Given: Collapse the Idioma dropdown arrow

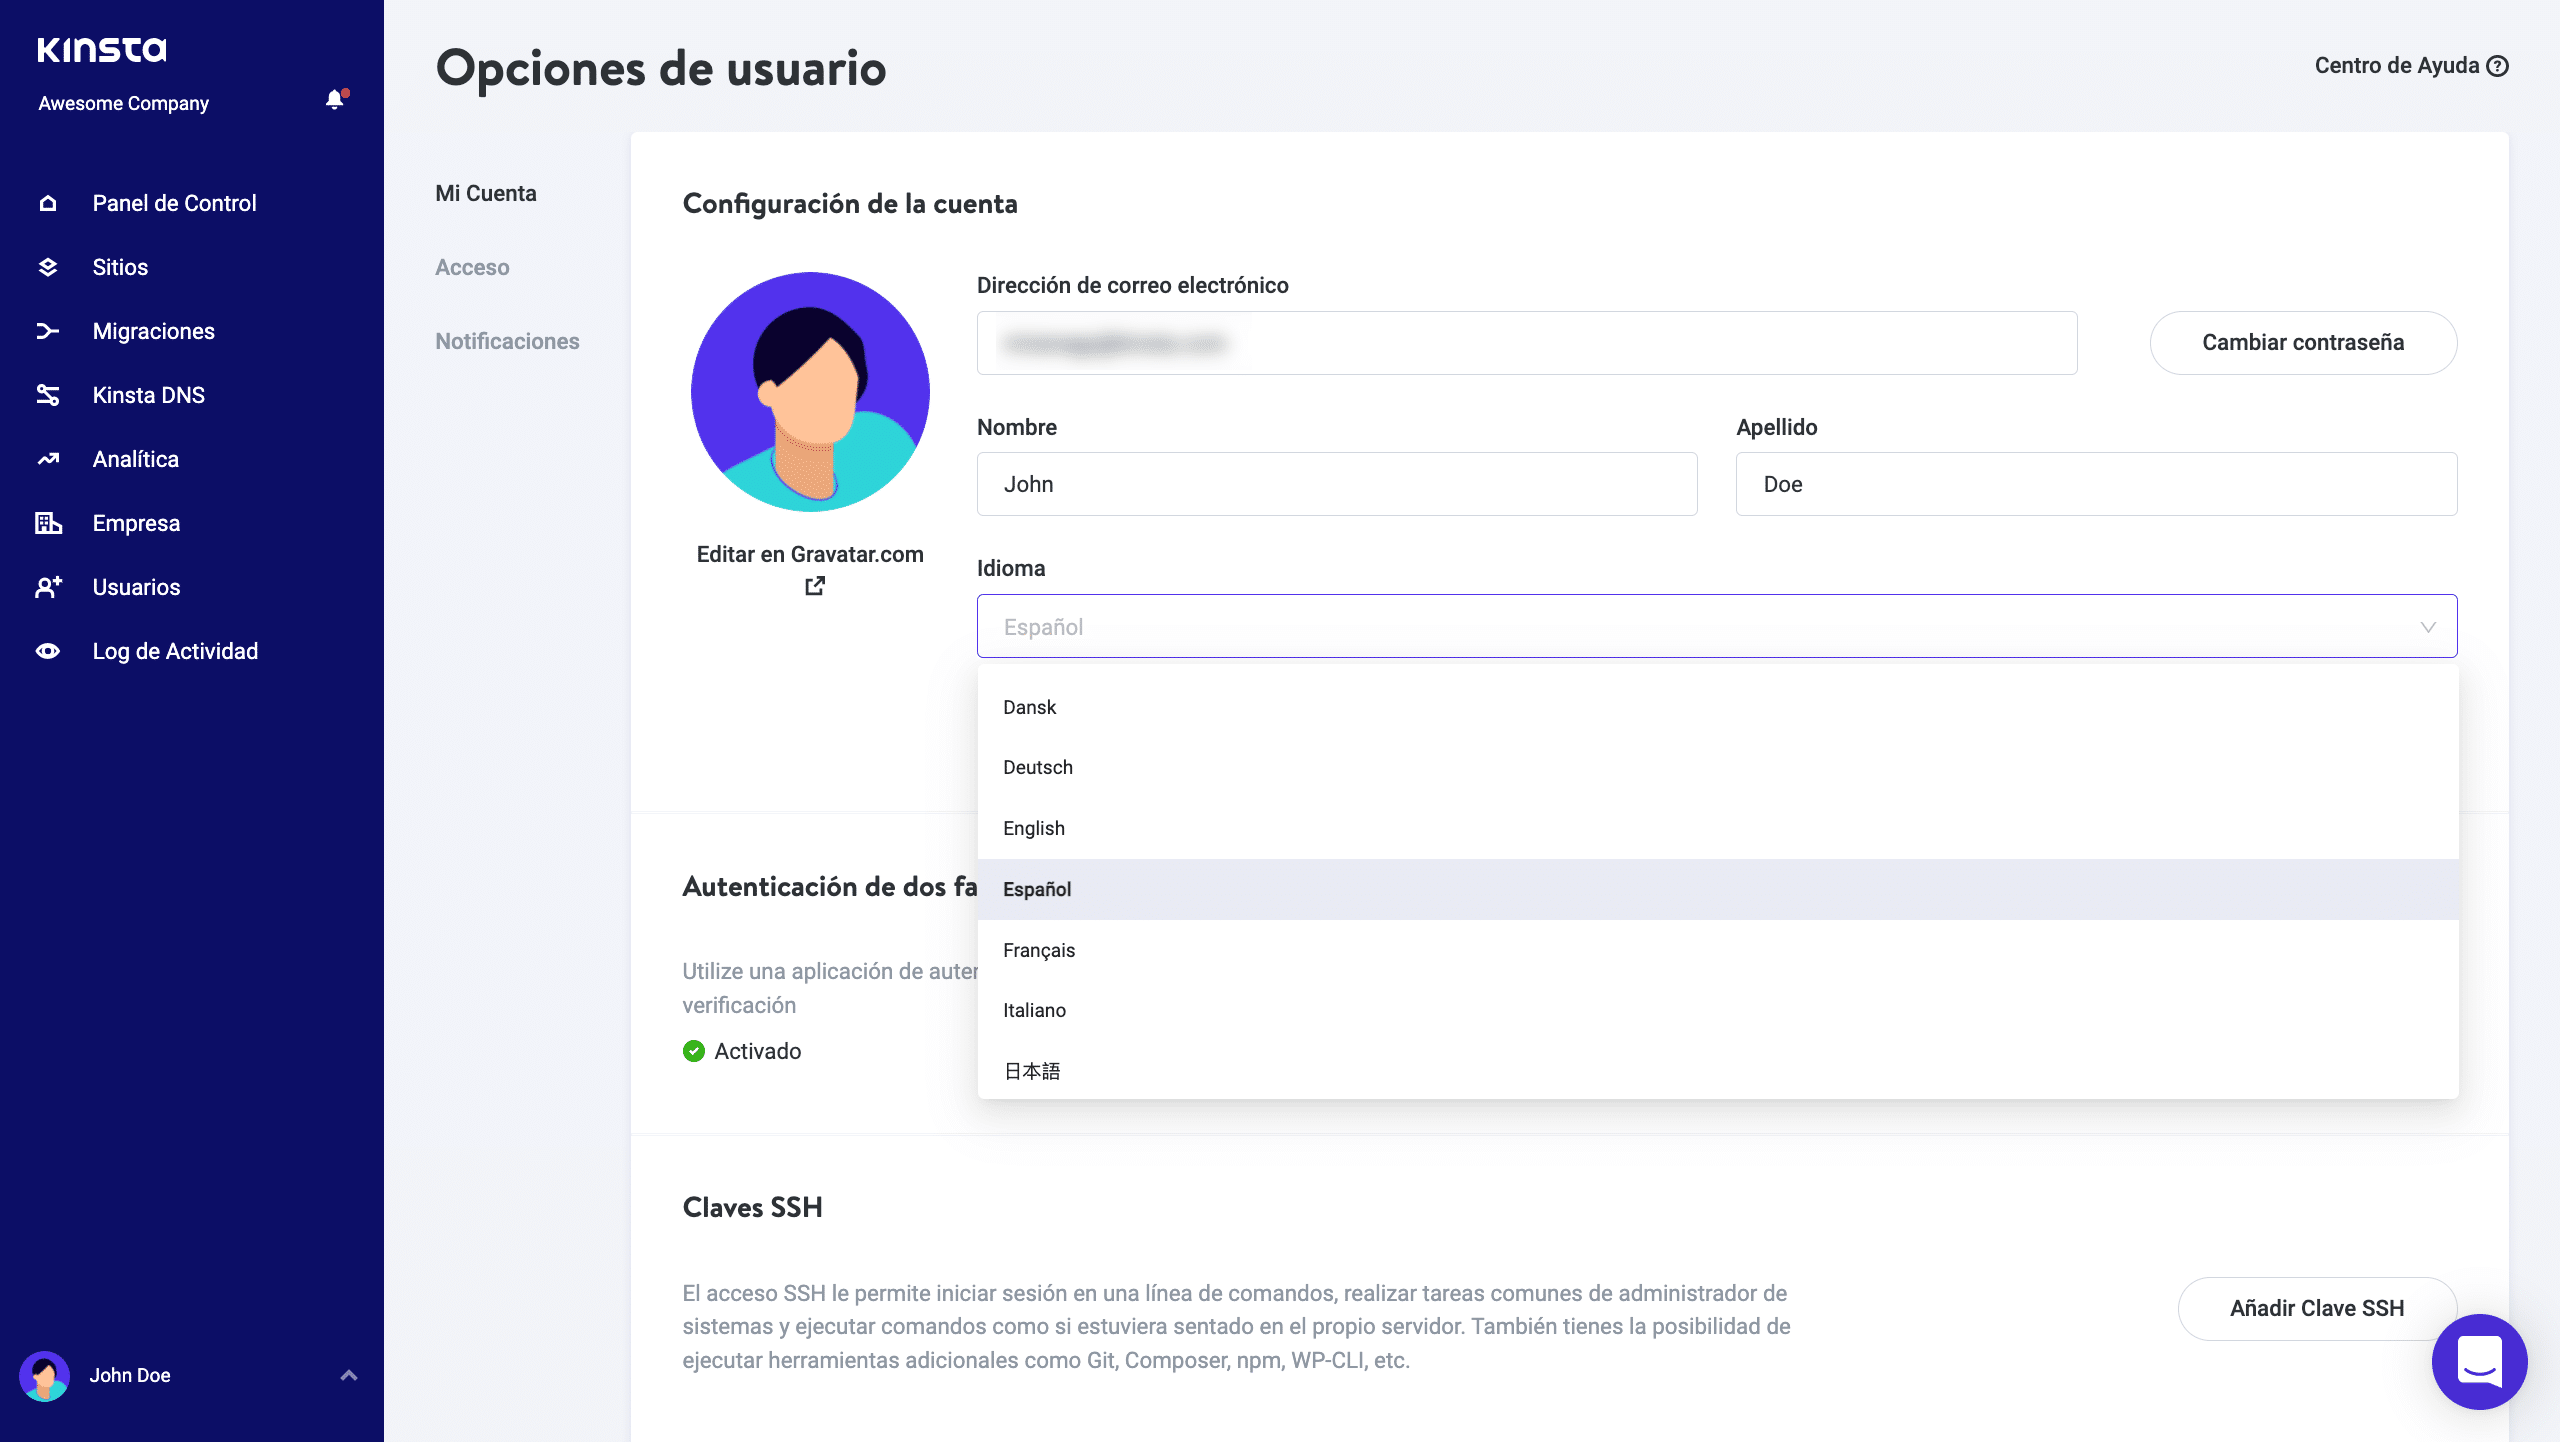Looking at the screenshot, I should coord(2427,627).
